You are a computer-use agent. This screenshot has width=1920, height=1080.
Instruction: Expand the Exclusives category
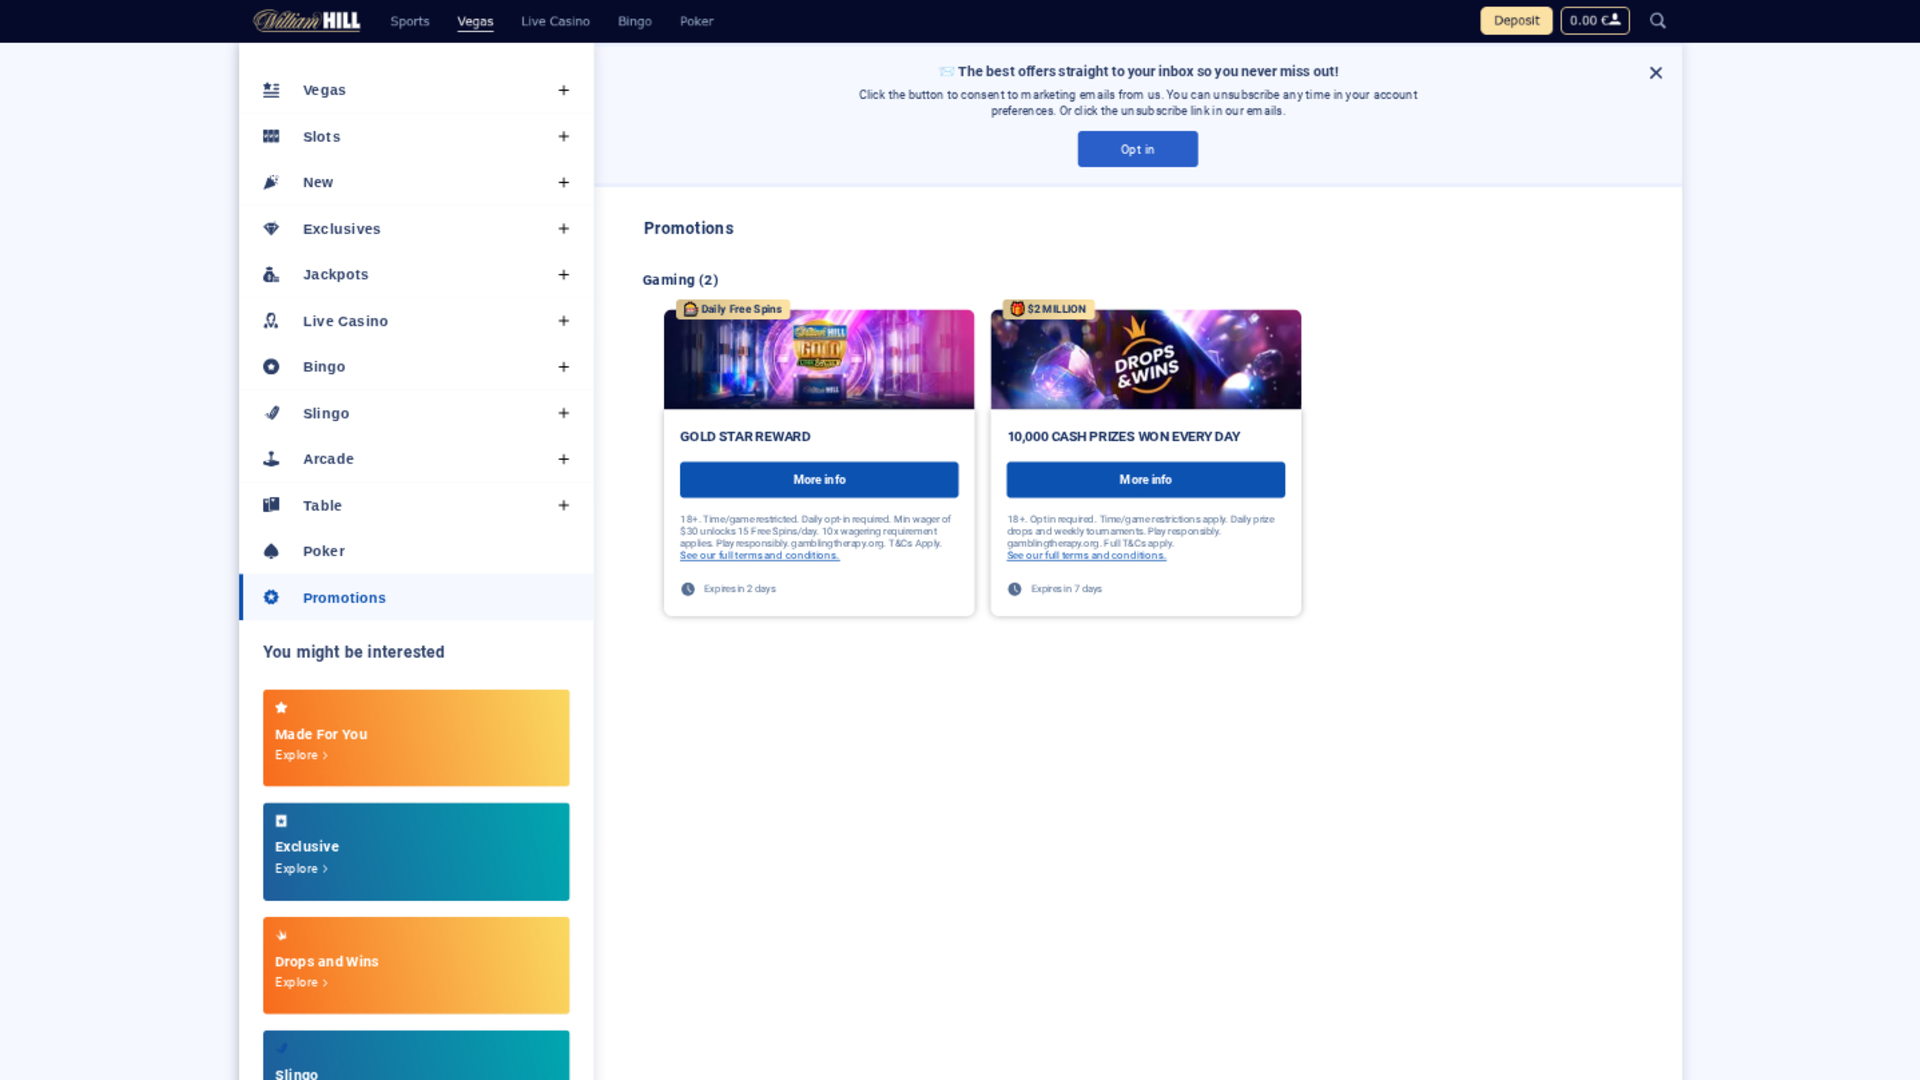pos(564,228)
